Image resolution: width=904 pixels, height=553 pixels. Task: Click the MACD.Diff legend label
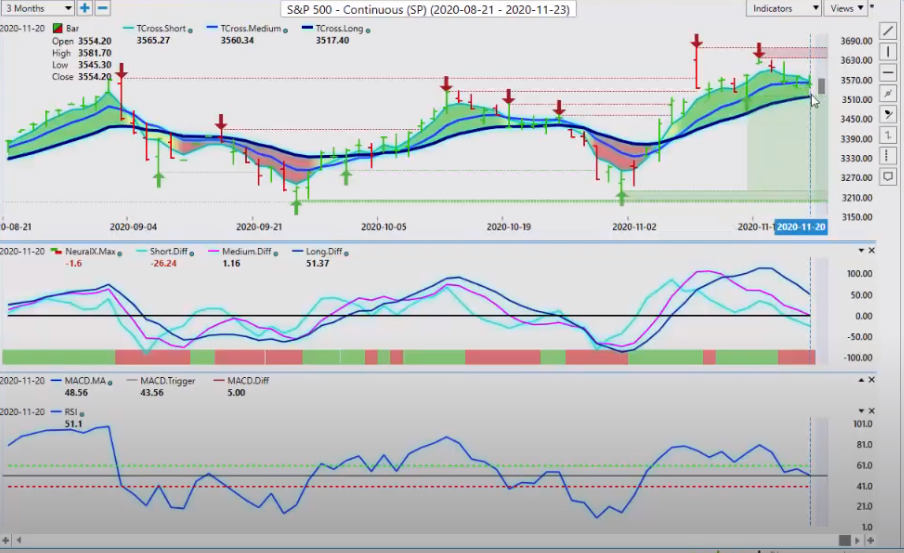[248, 381]
